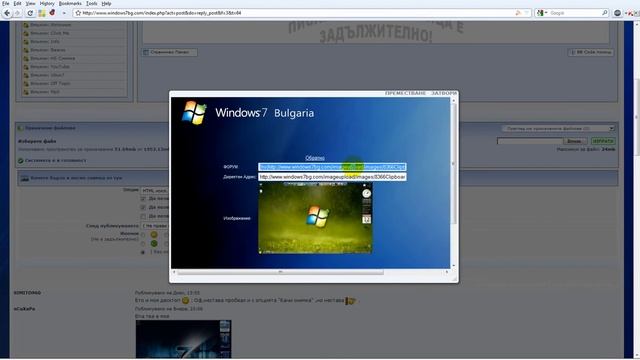Click the BB Code help button
640x360 pixels.
(591, 52)
